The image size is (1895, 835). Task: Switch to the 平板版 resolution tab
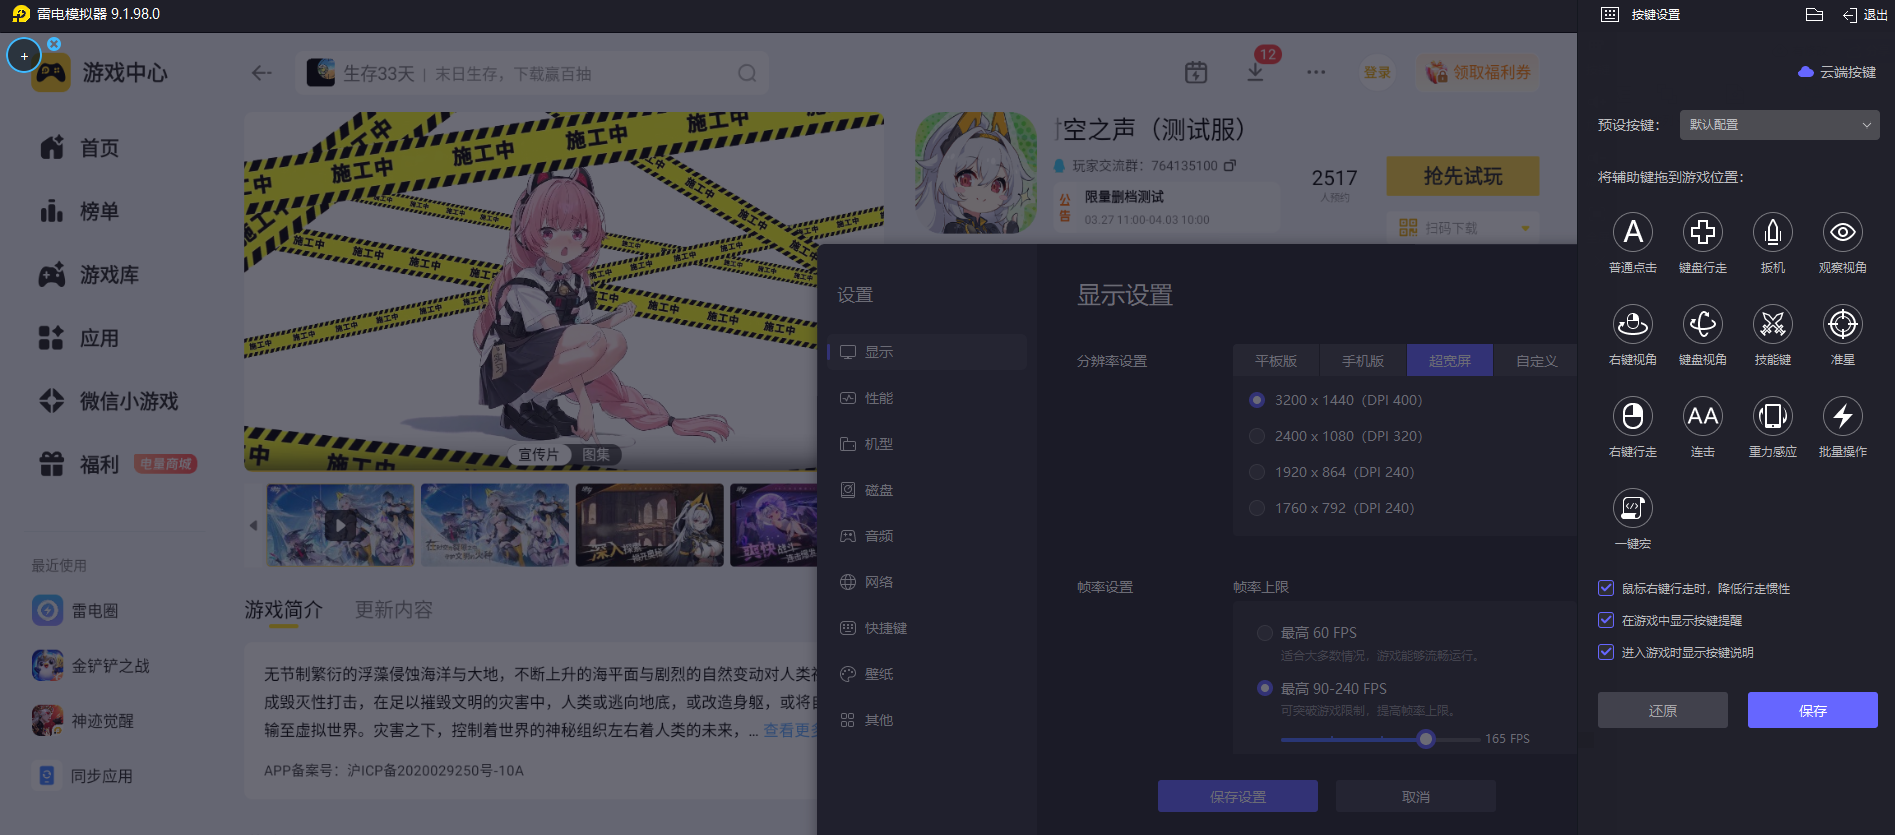coord(1276,361)
